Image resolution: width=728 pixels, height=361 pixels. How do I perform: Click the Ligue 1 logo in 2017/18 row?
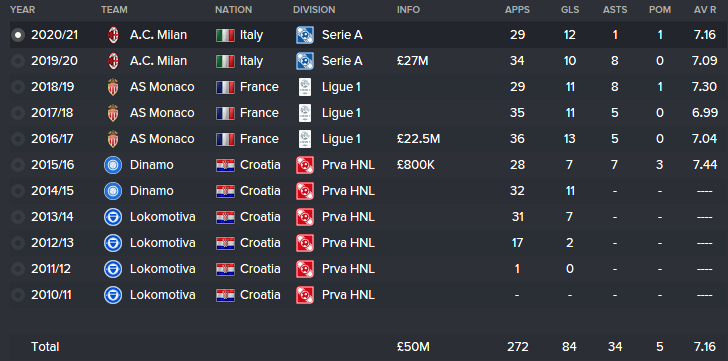click(x=305, y=113)
